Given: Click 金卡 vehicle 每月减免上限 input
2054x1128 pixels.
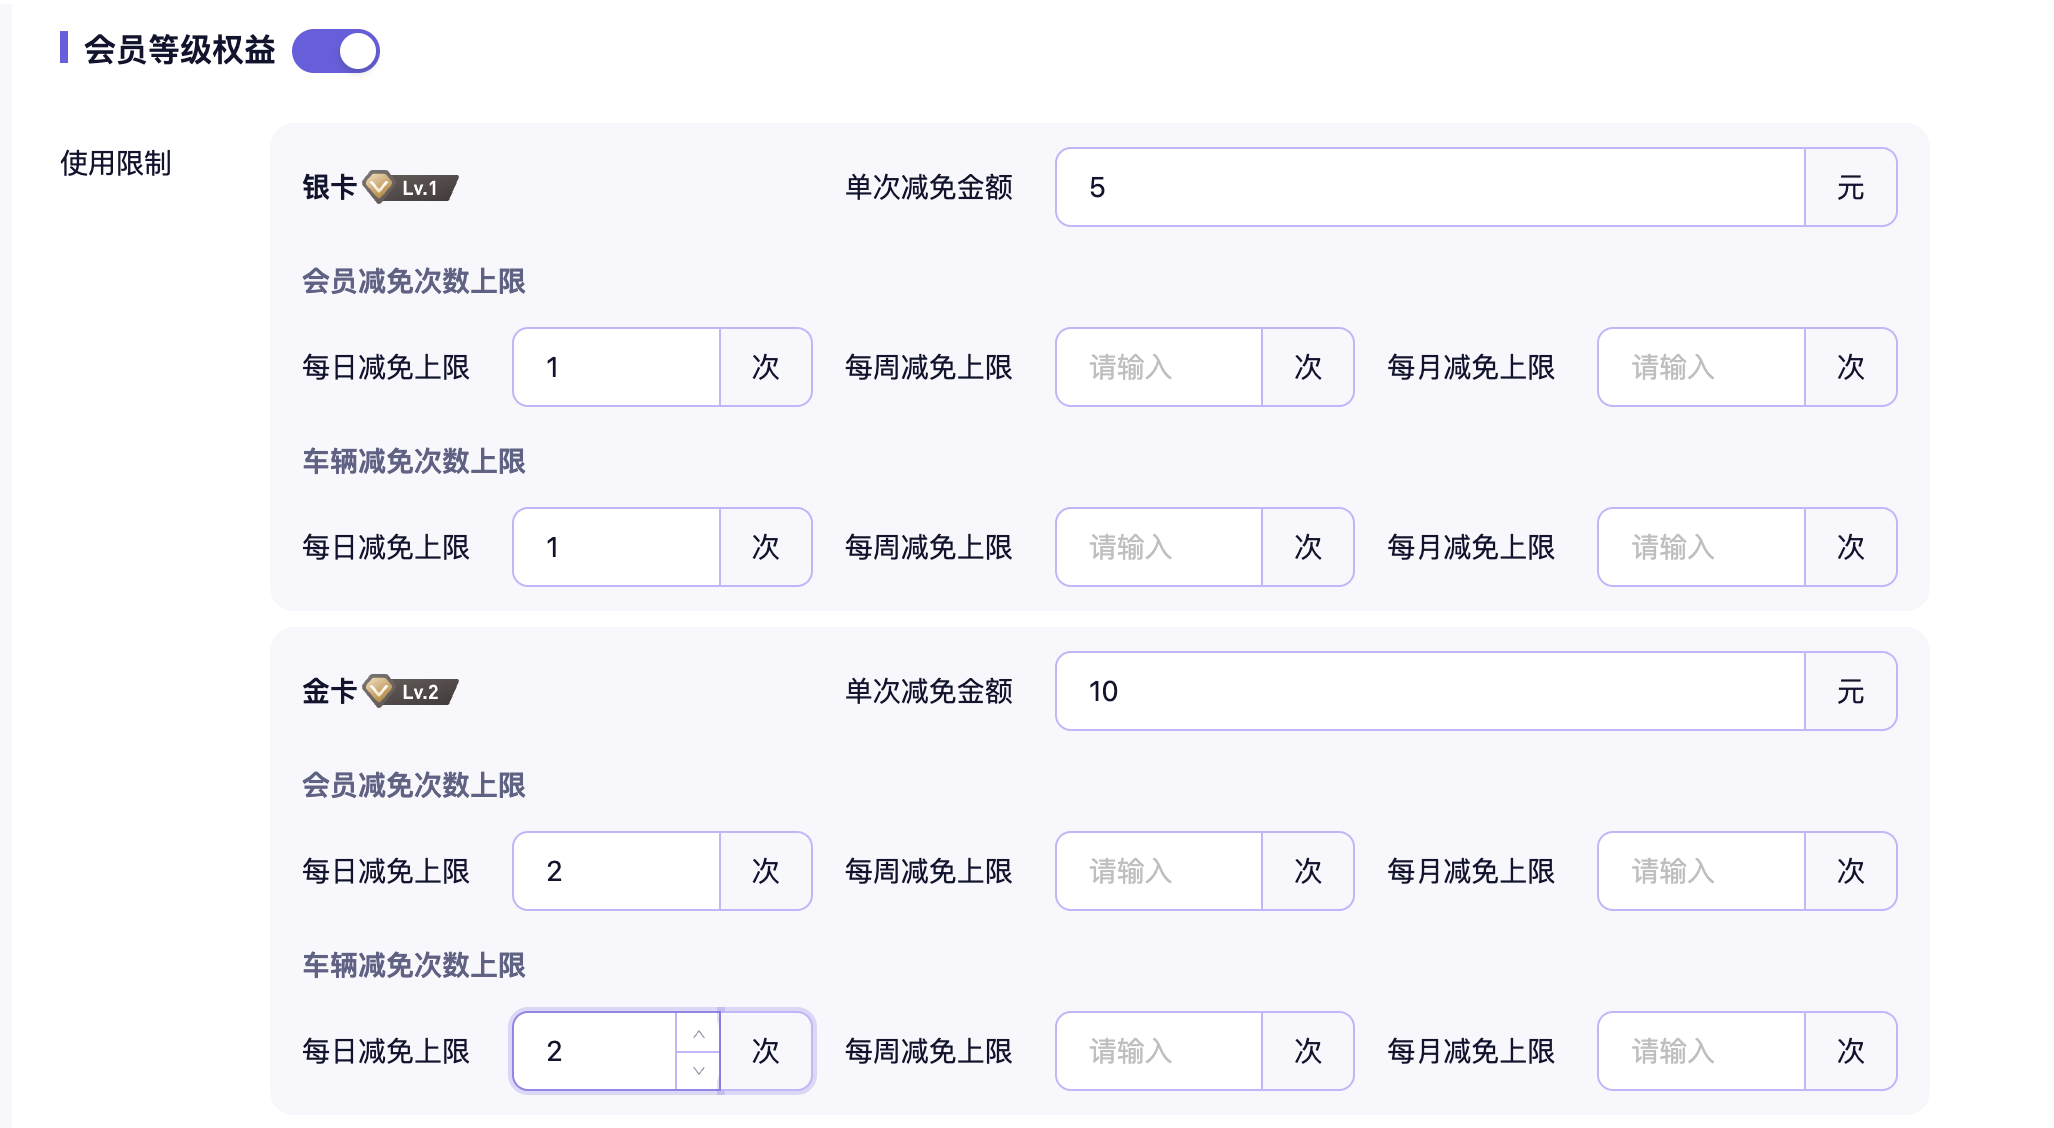Looking at the screenshot, I should [x=1701, y=1051].
